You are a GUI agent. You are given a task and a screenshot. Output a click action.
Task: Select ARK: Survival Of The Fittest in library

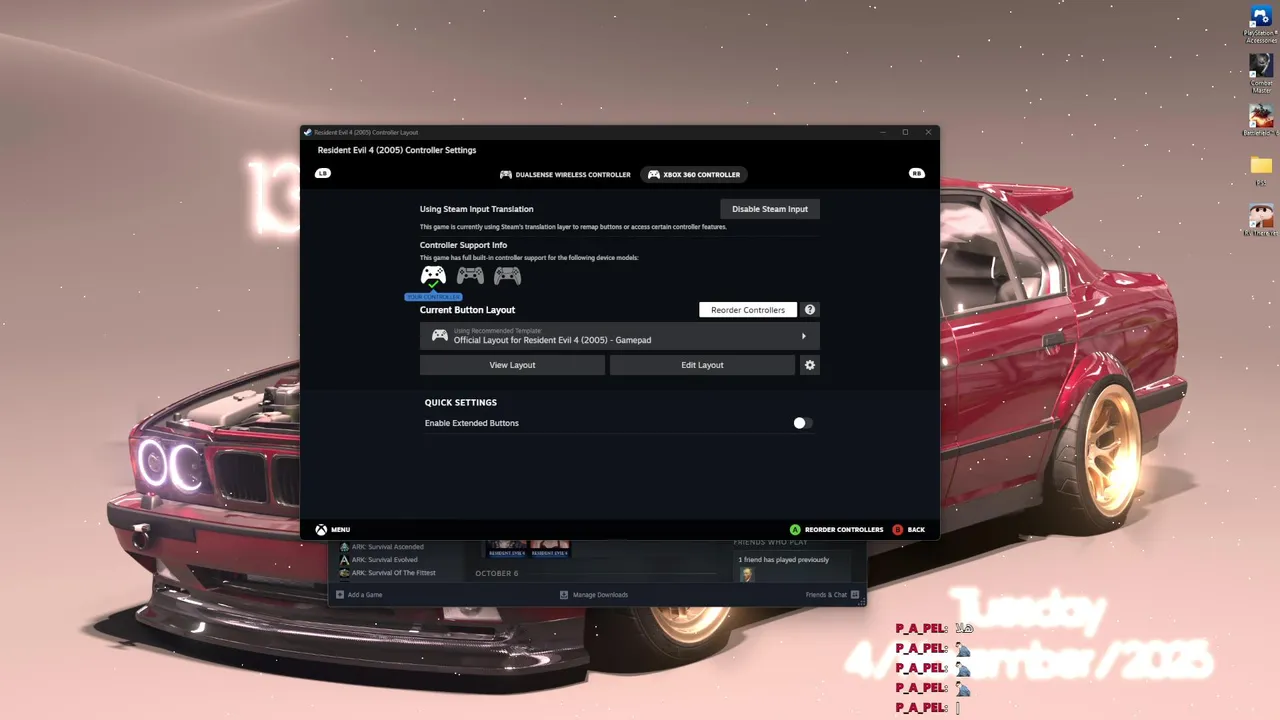388,573
